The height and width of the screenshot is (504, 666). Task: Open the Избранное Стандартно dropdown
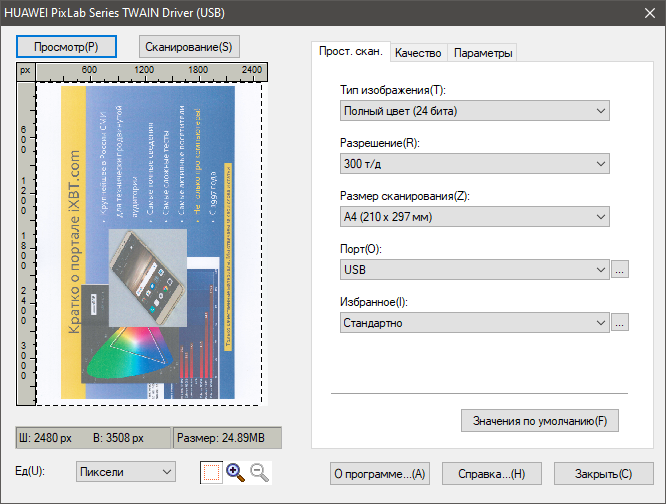tap(474, 323)
